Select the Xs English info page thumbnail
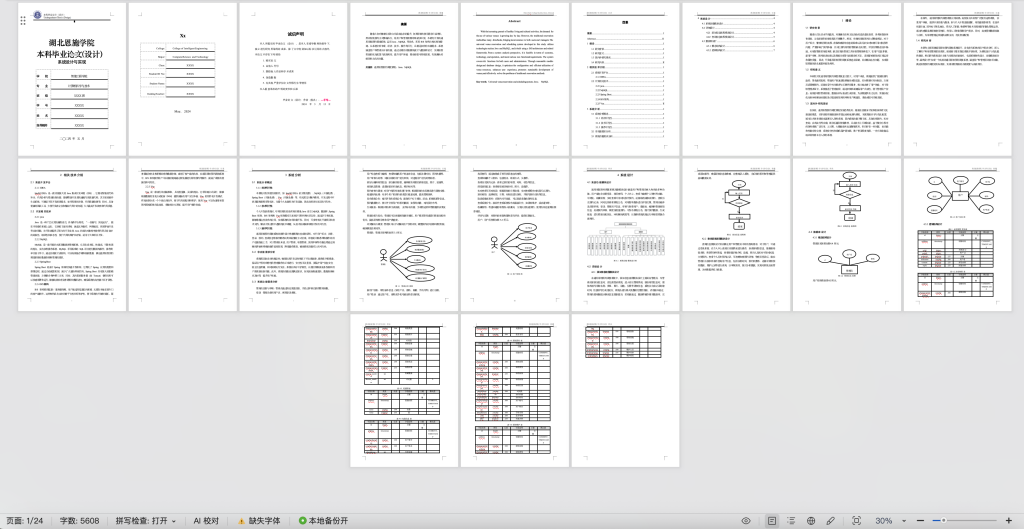Viewport: 1024px width, 529px height. 183,79
